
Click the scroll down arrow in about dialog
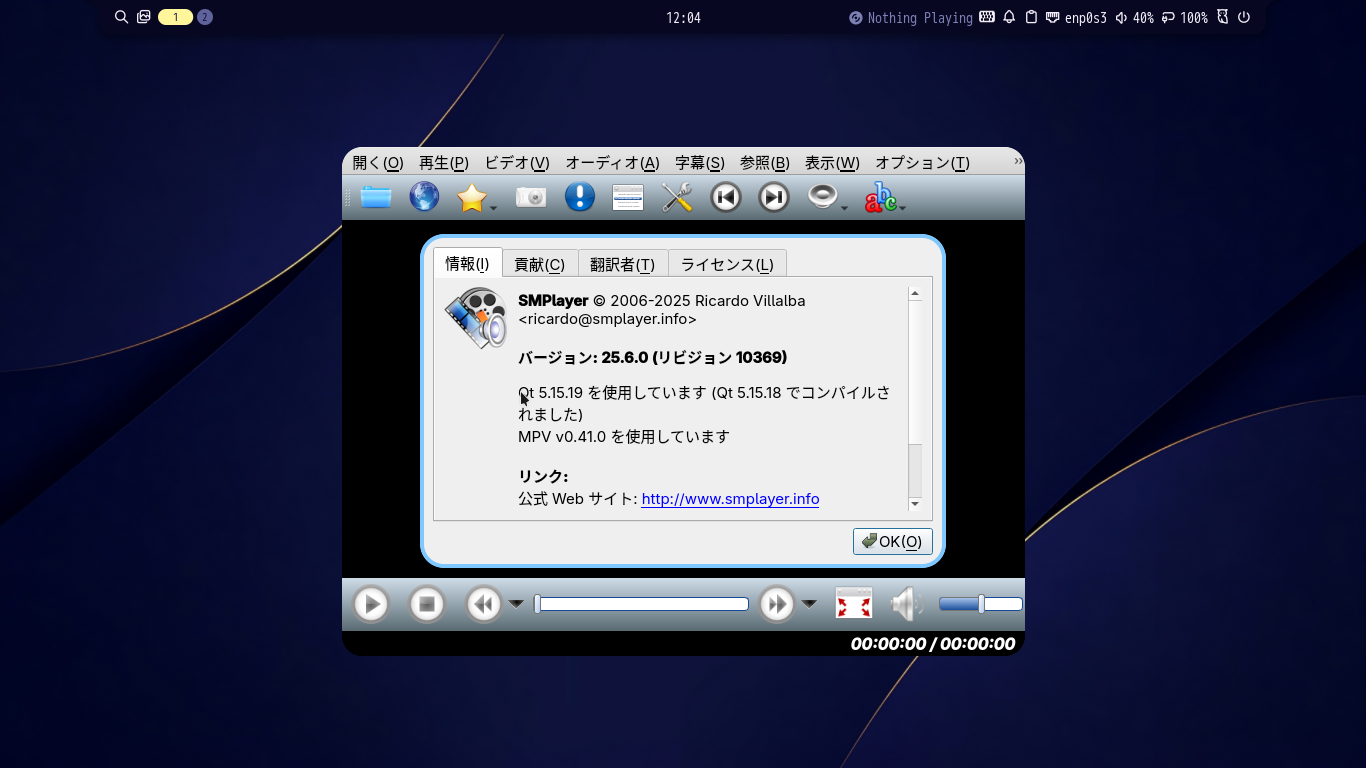click(914, 504)
